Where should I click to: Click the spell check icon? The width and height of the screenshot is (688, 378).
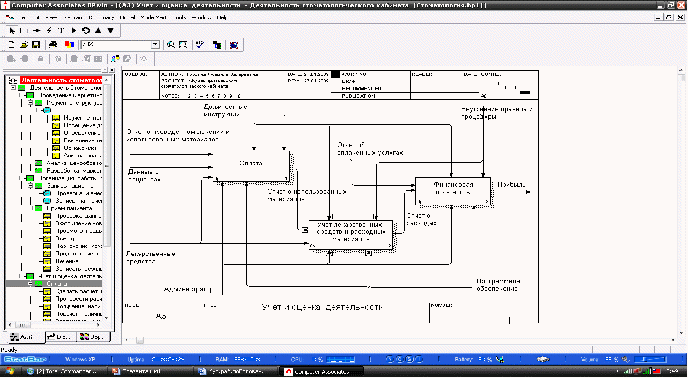[200, 45]
